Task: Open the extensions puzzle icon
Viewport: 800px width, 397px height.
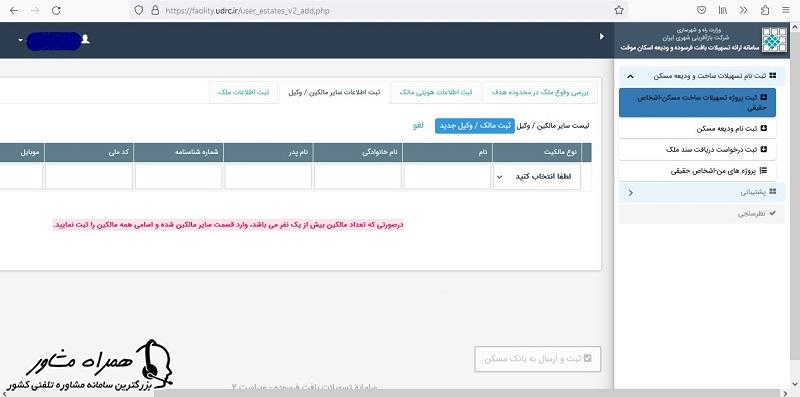Action: 765,10
